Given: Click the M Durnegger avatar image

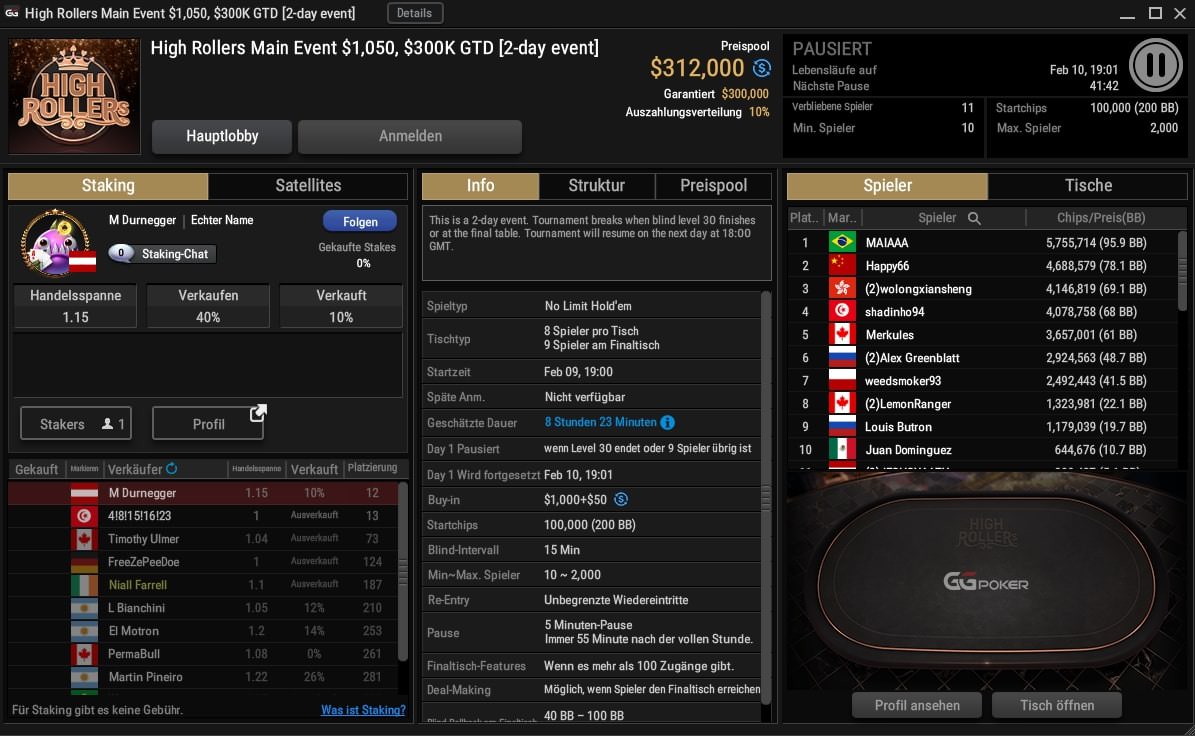Looking at the screenshot, I should (x=58, y=243).
